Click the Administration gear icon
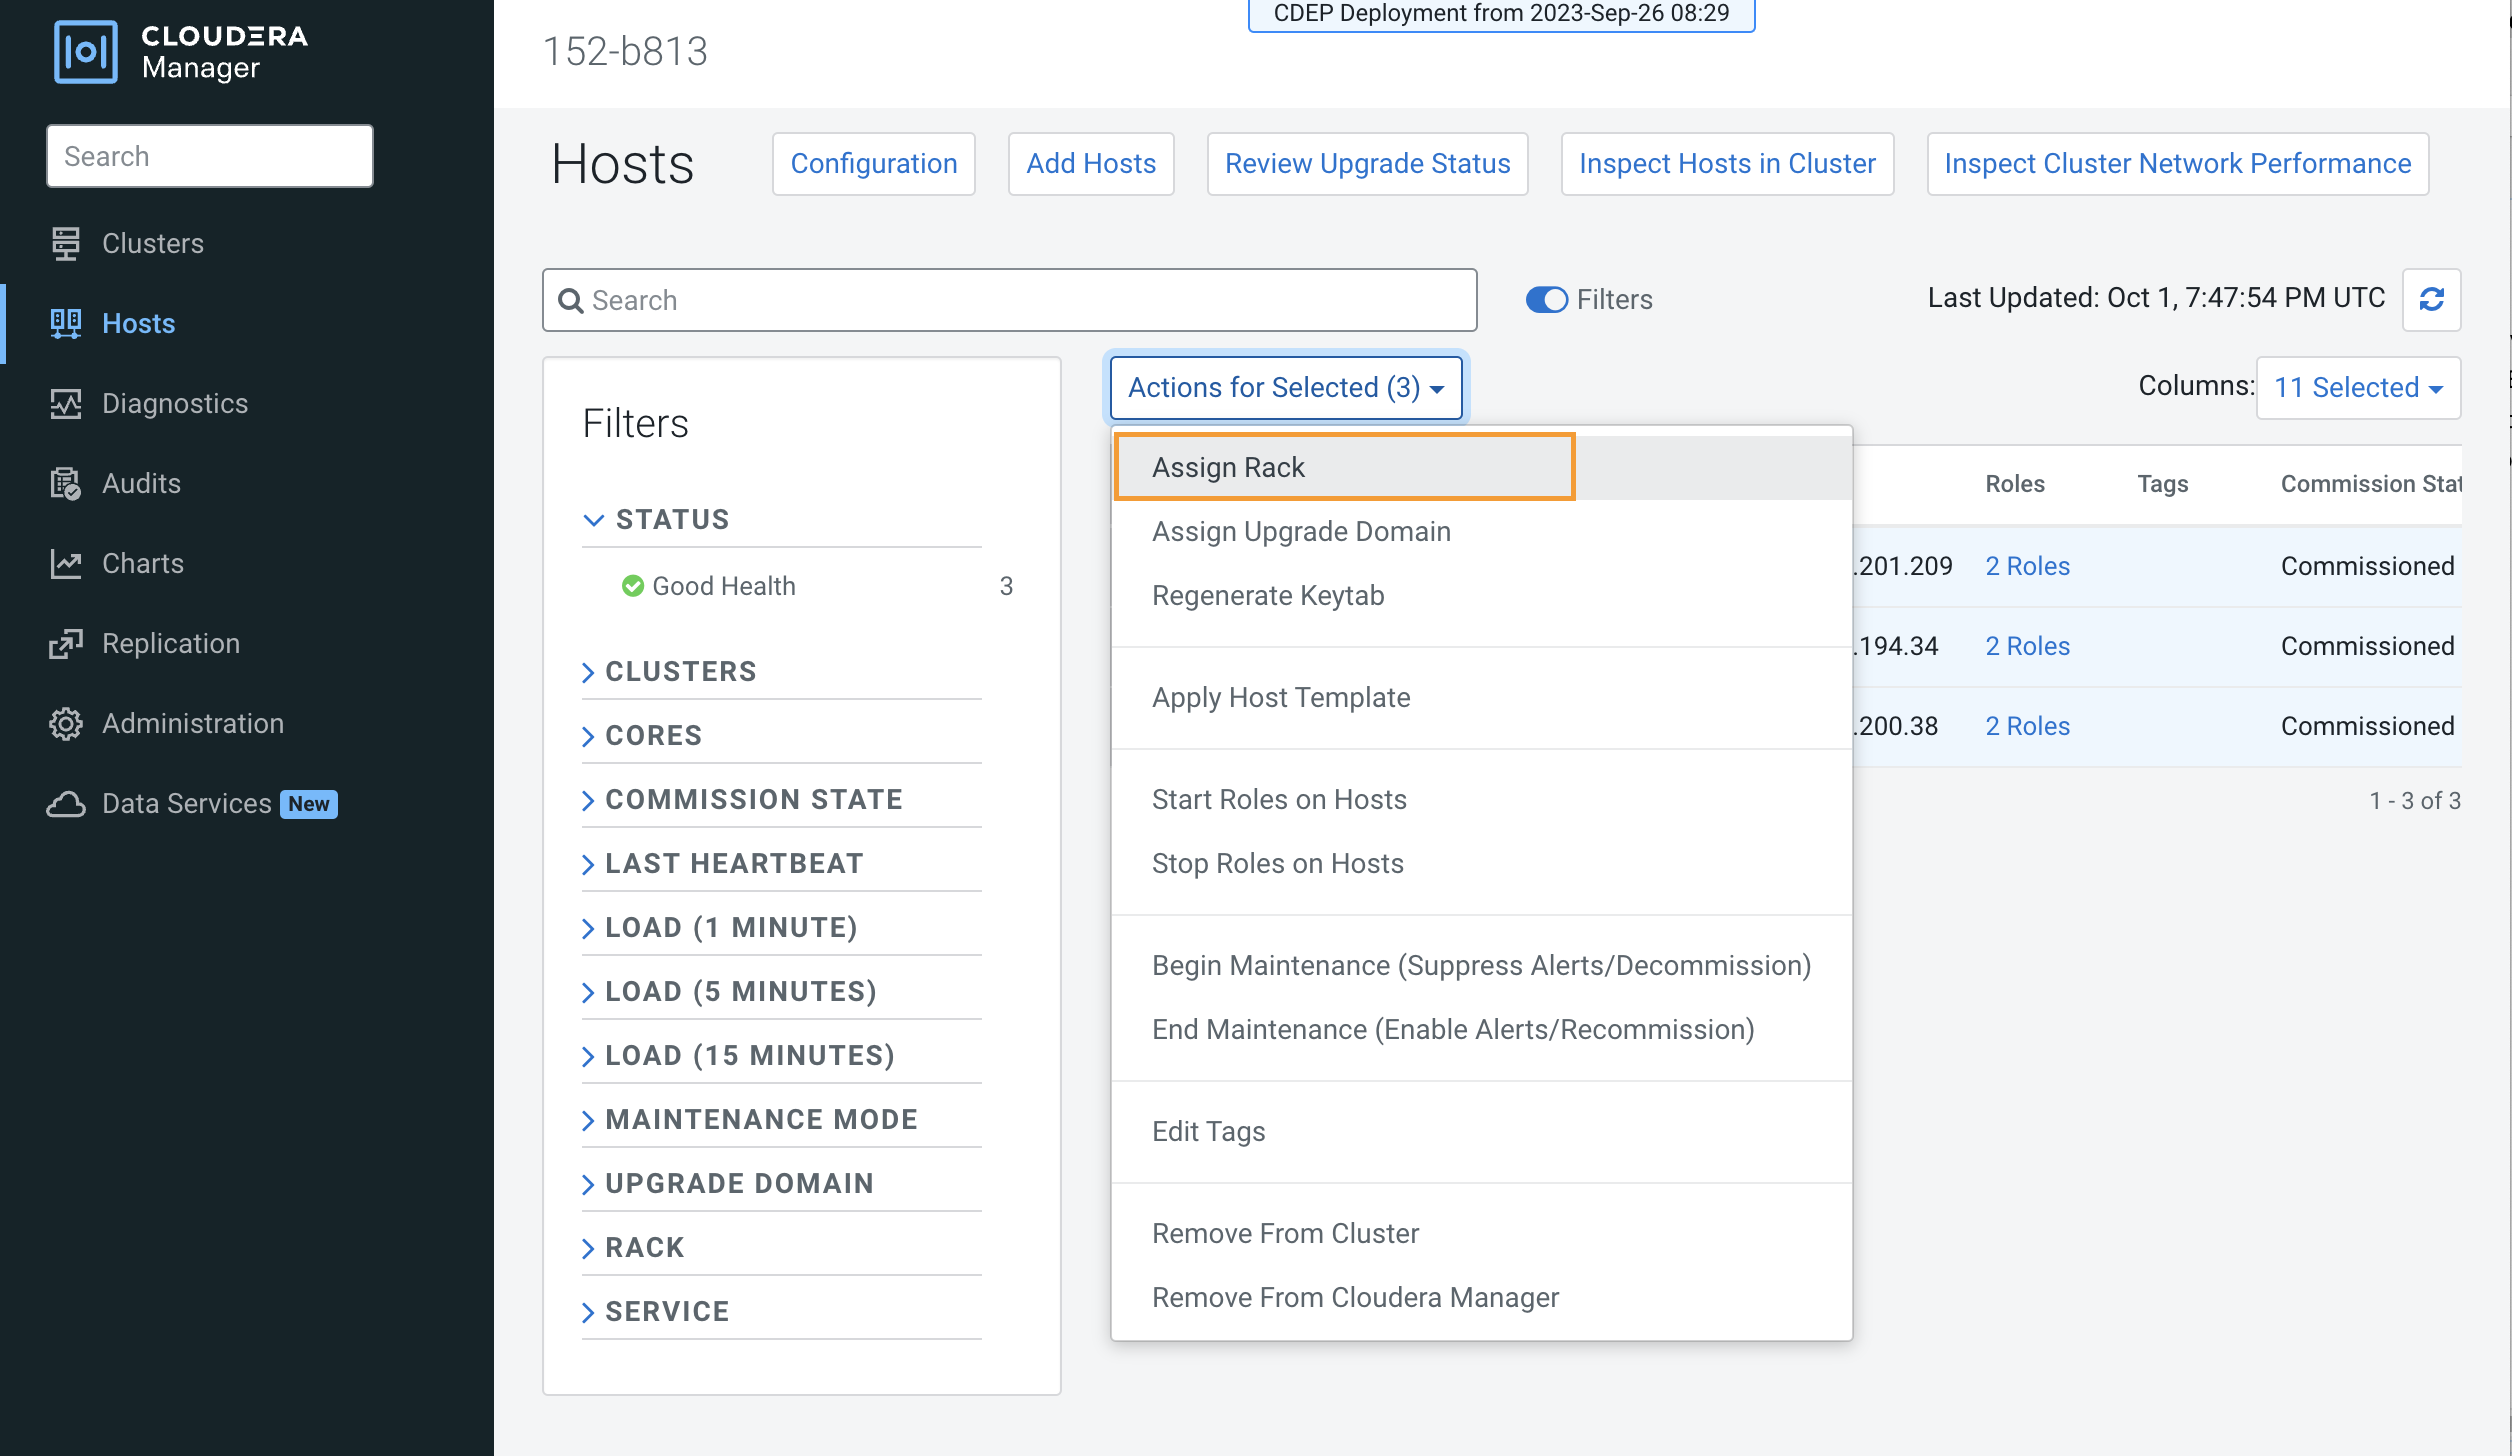Image resolution: width=2512 pixels, height=1456 pixels. tap(66, 724)
